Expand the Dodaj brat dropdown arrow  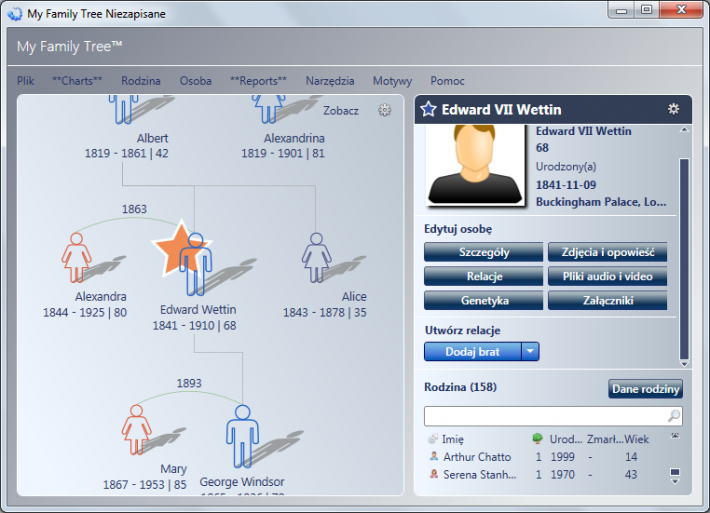[530, 351]
